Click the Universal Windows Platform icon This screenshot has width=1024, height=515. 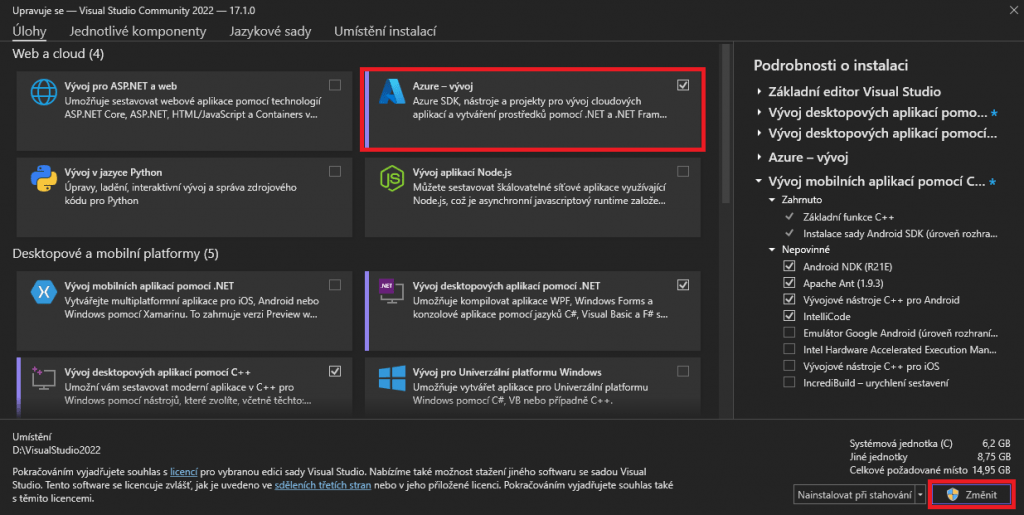click(390, 378)
